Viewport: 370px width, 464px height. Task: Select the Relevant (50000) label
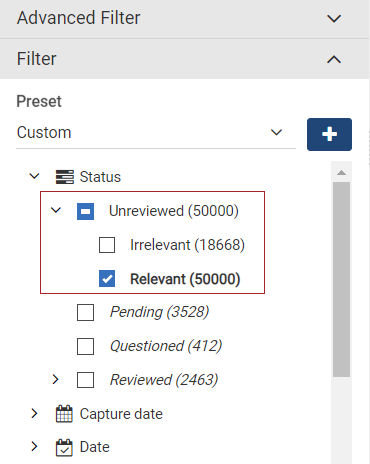(x=185, y=279)
